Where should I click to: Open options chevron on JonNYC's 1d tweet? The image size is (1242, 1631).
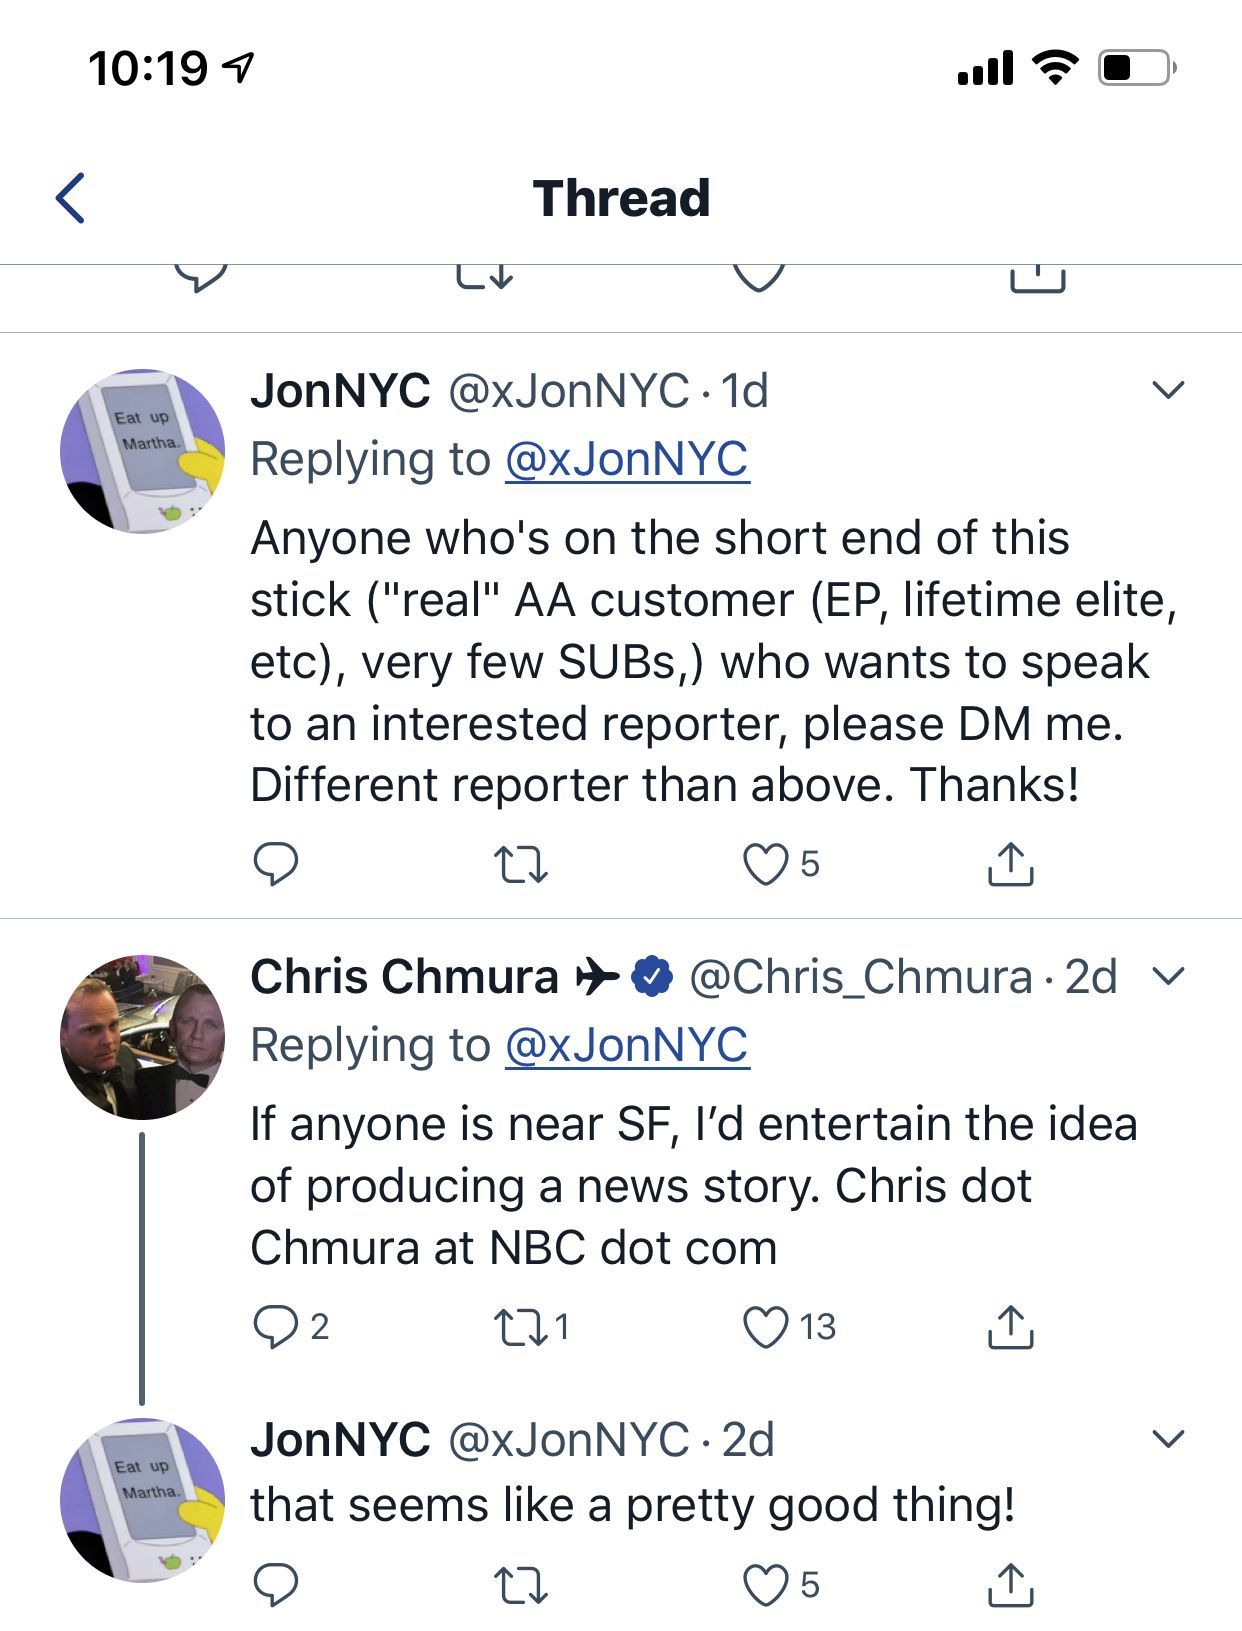pos(1168,390)
